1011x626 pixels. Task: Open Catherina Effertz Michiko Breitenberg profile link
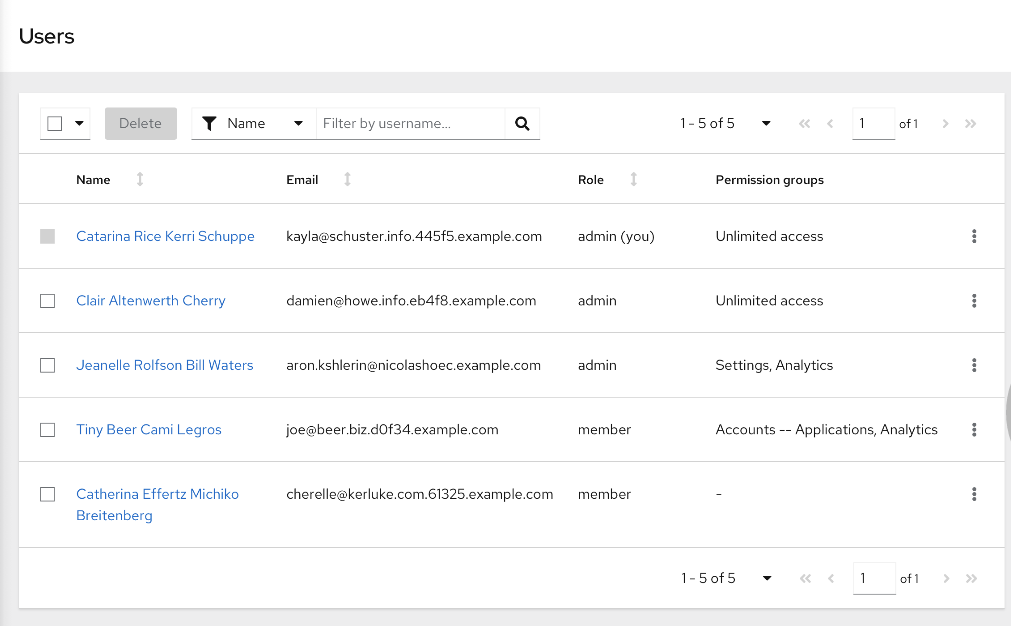(x=157, y=494)
